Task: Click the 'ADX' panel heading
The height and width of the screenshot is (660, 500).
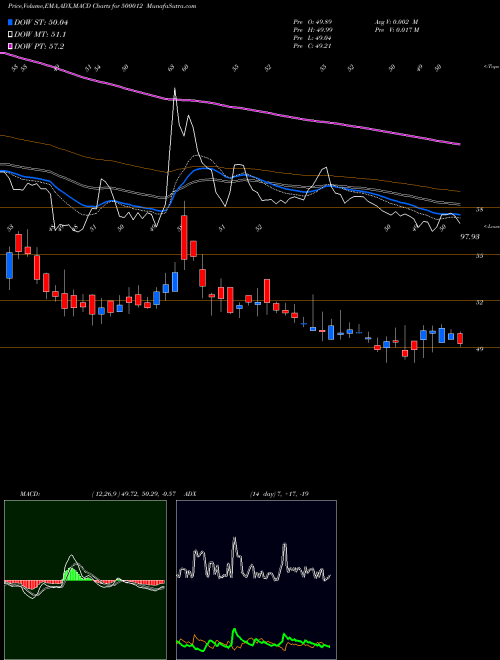Action: coord(191,494)
